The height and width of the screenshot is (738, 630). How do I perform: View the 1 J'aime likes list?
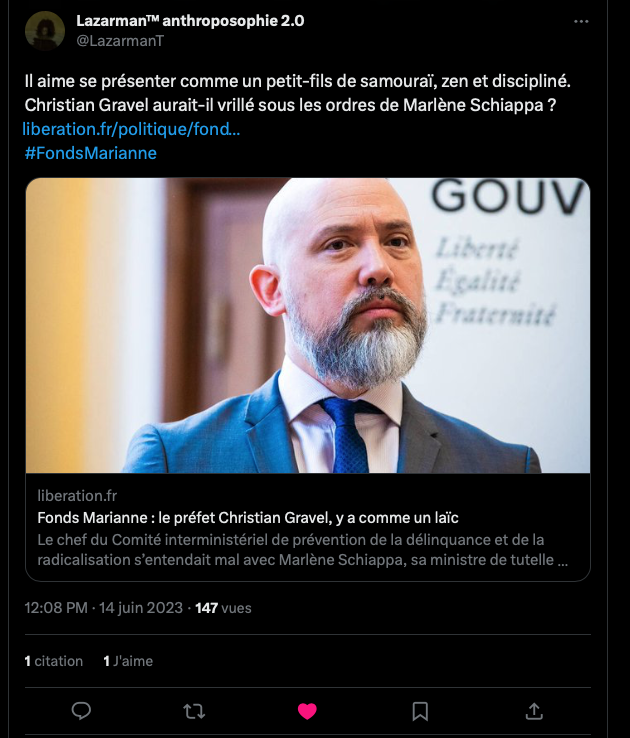[128, 661]
